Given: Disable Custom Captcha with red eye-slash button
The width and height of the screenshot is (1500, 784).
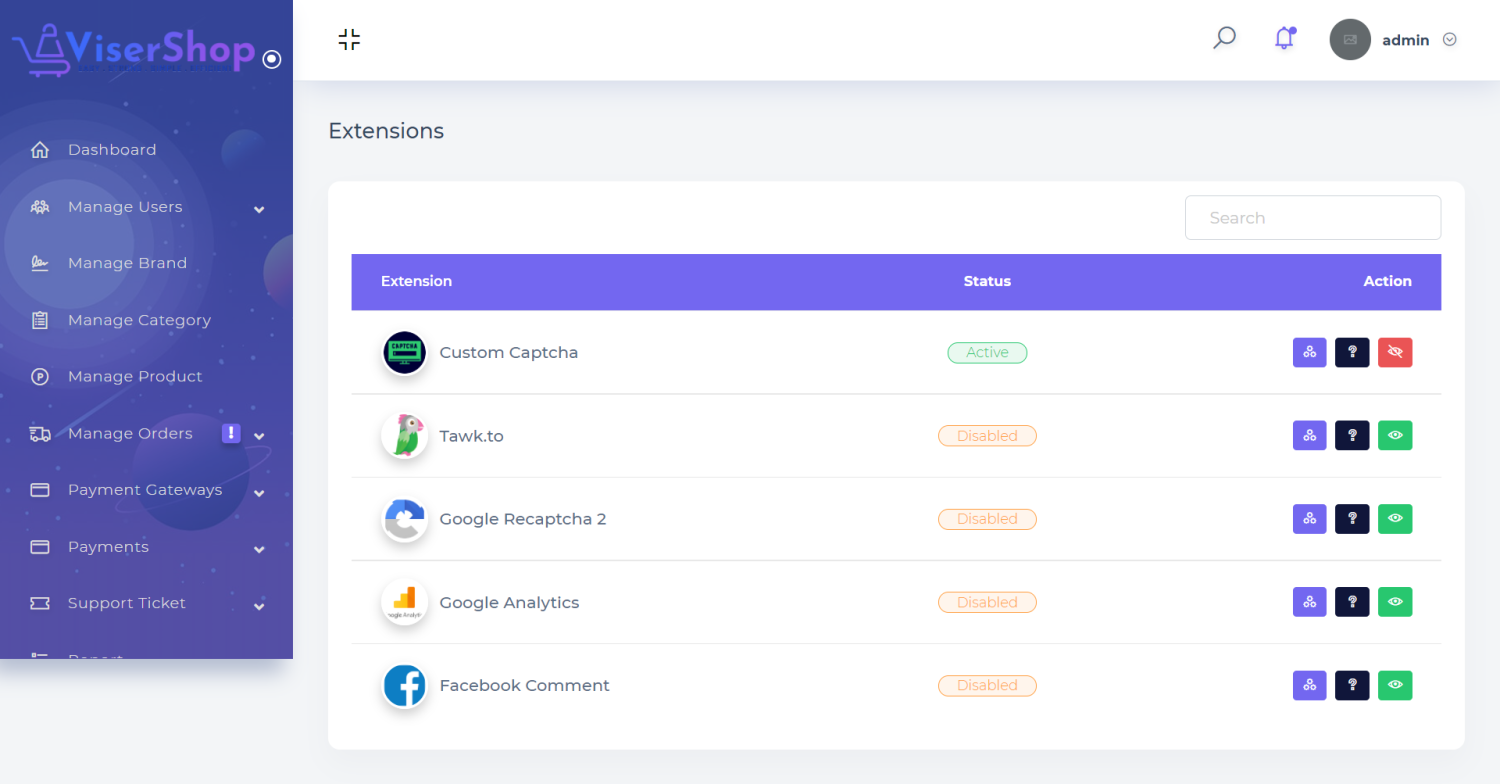Looking at the screenshot, I should point(1395,352).
